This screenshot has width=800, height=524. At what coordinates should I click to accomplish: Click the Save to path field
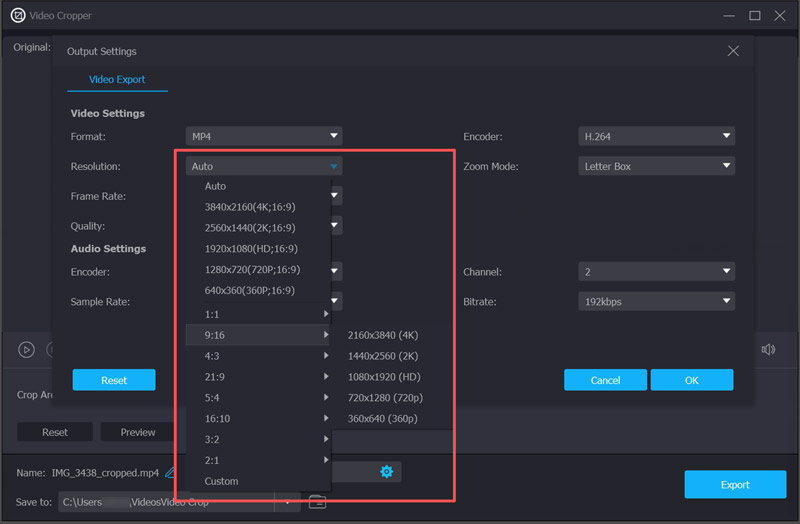click(166, 502)
